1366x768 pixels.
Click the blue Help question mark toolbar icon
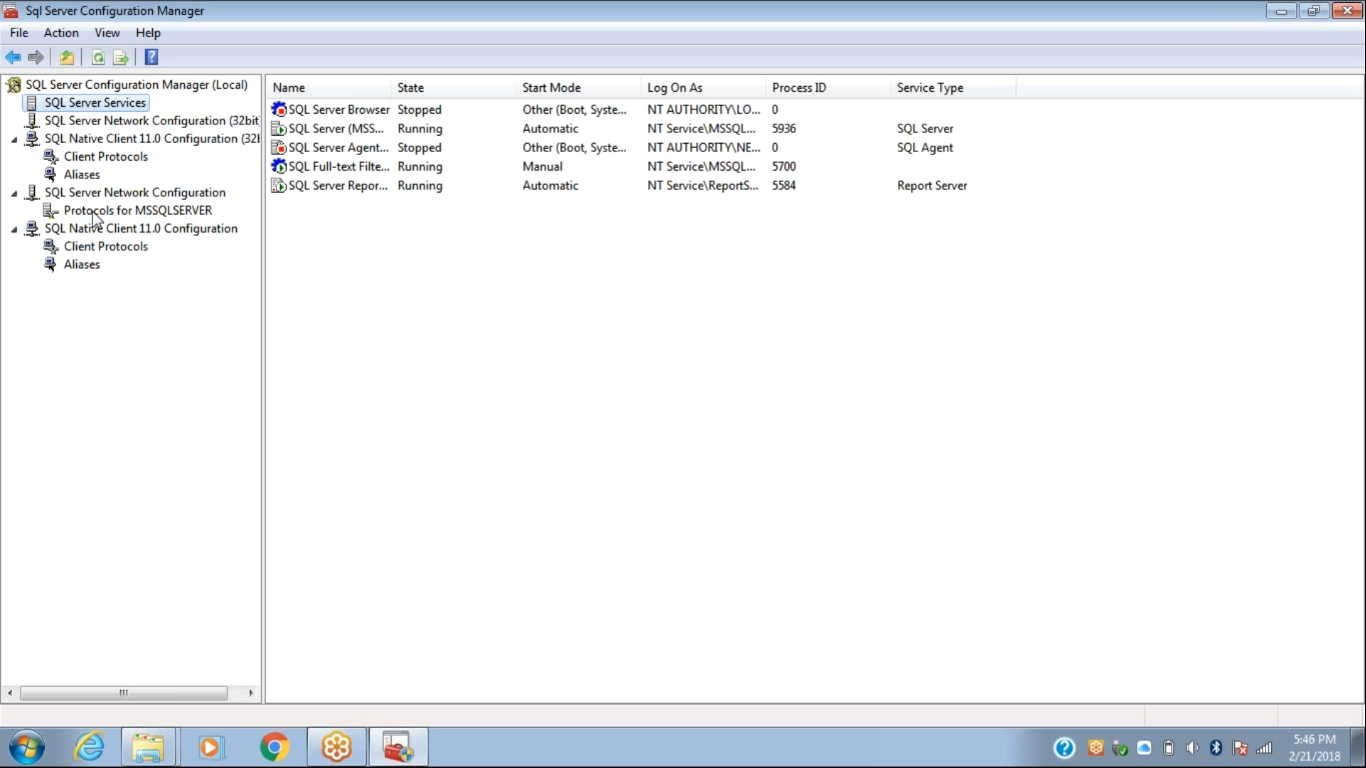tap(152, 58)
